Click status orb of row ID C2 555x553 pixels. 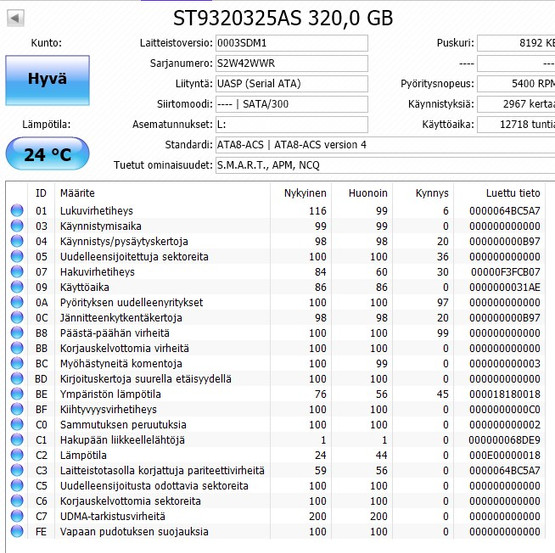(17, 455)
